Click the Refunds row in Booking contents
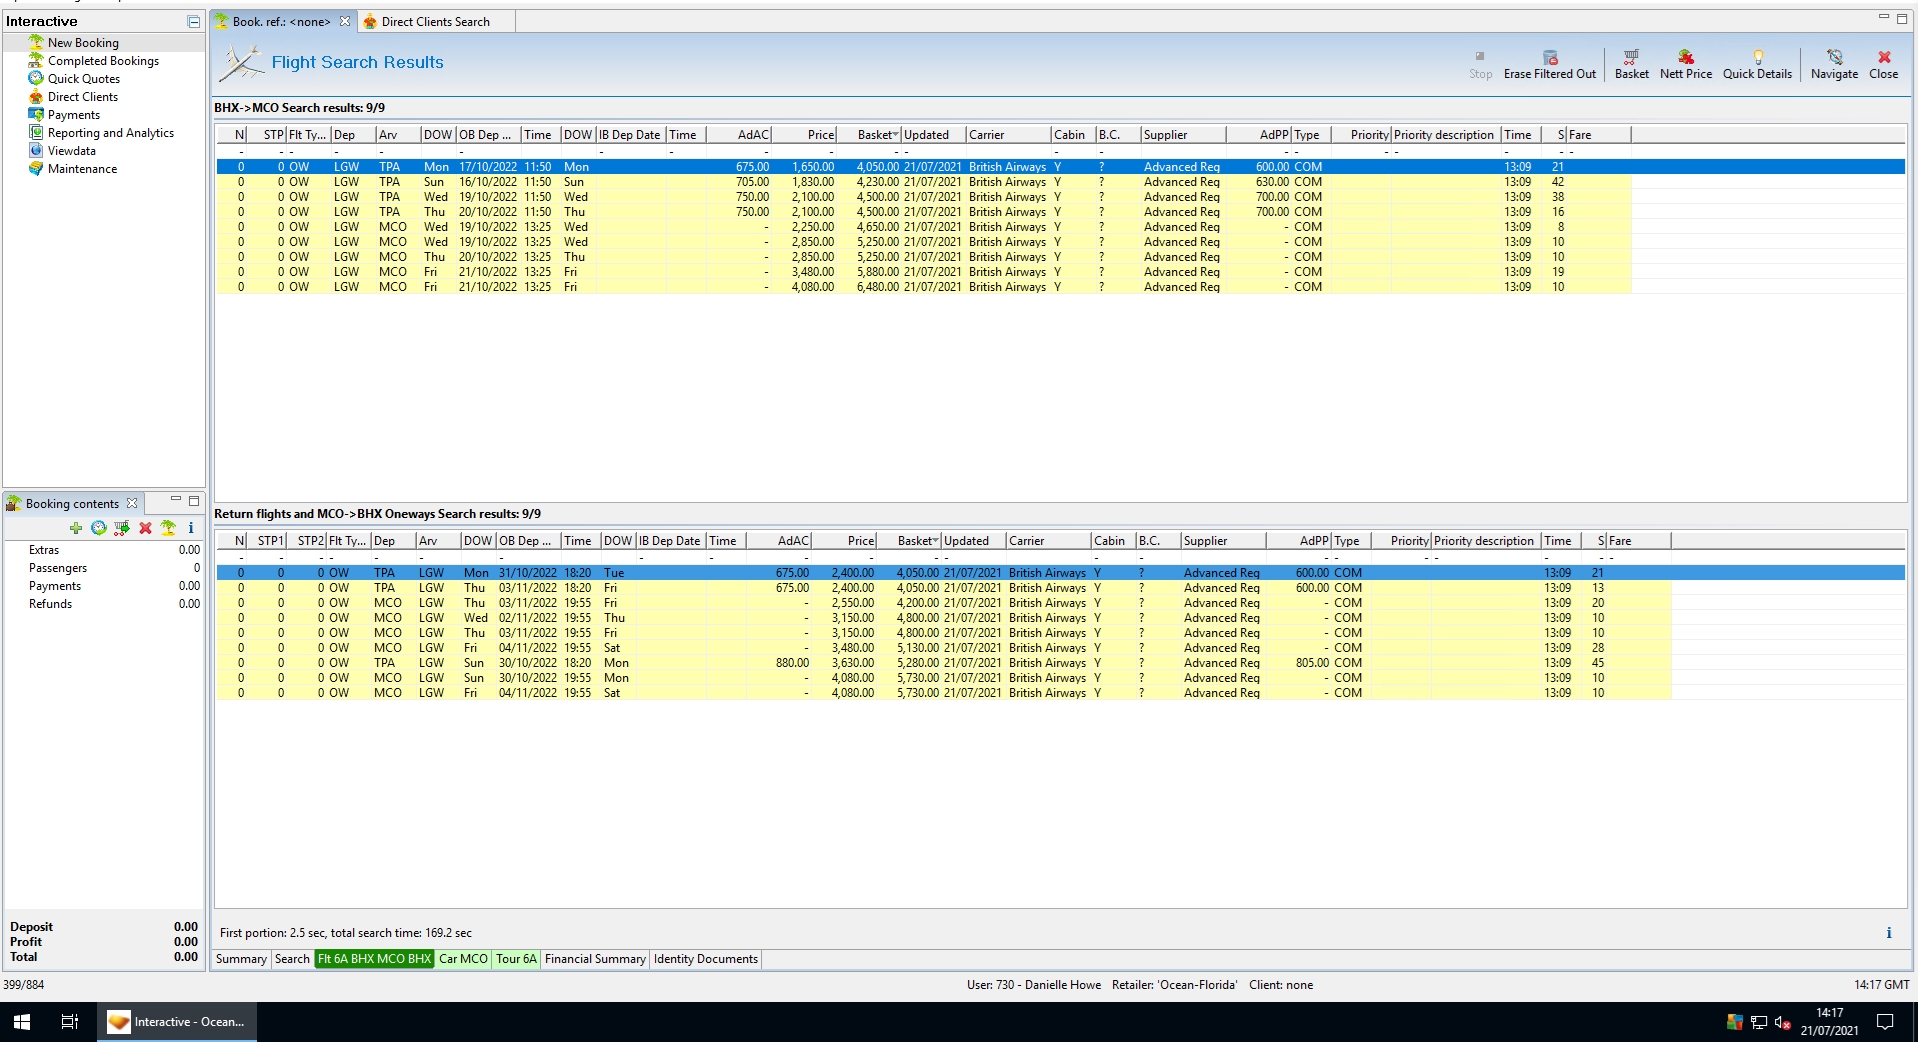 [104, 604]
